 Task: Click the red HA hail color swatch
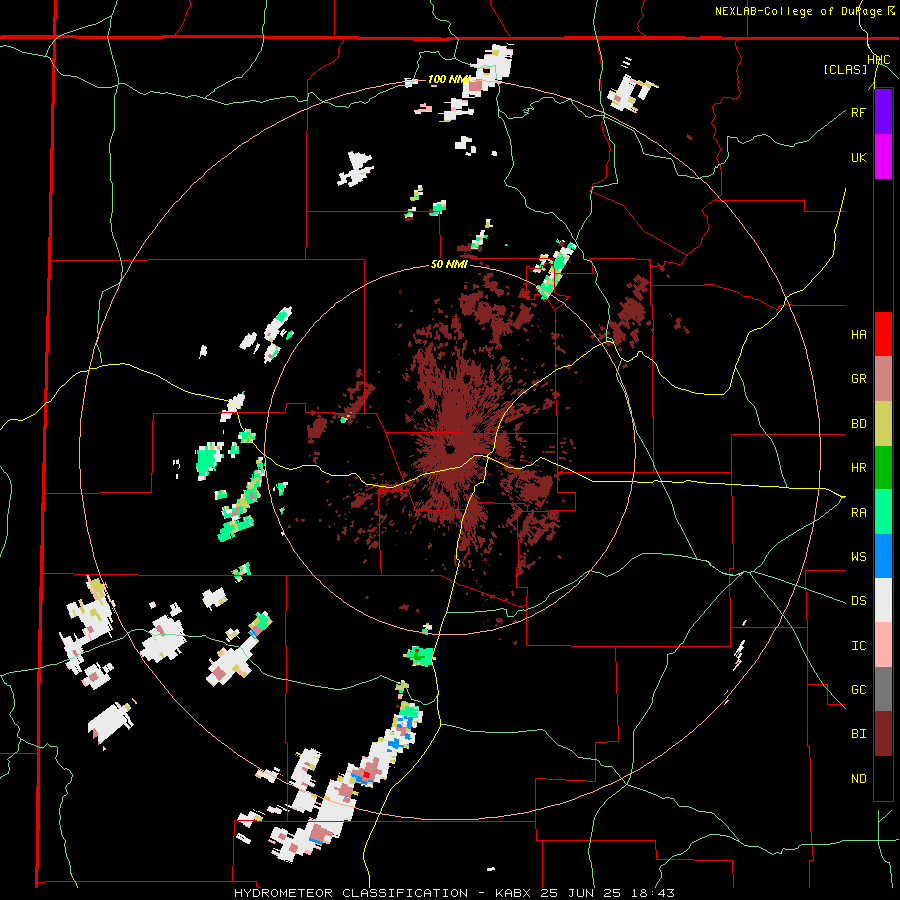883,334
